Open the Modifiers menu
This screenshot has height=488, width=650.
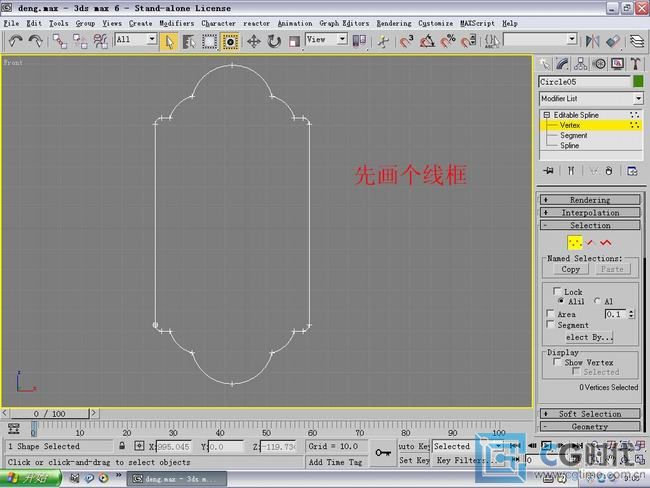[177, 23]
